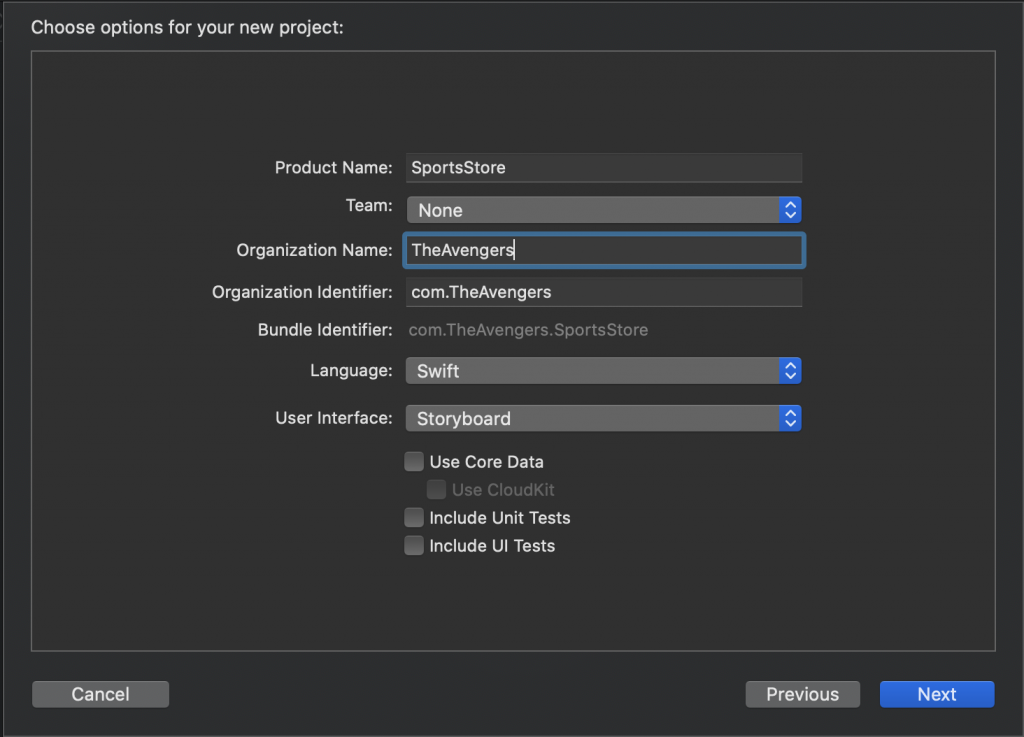Click the Organization Identifier field
This screenshot has width=1024, height=737.
click(x=604, y=292)
